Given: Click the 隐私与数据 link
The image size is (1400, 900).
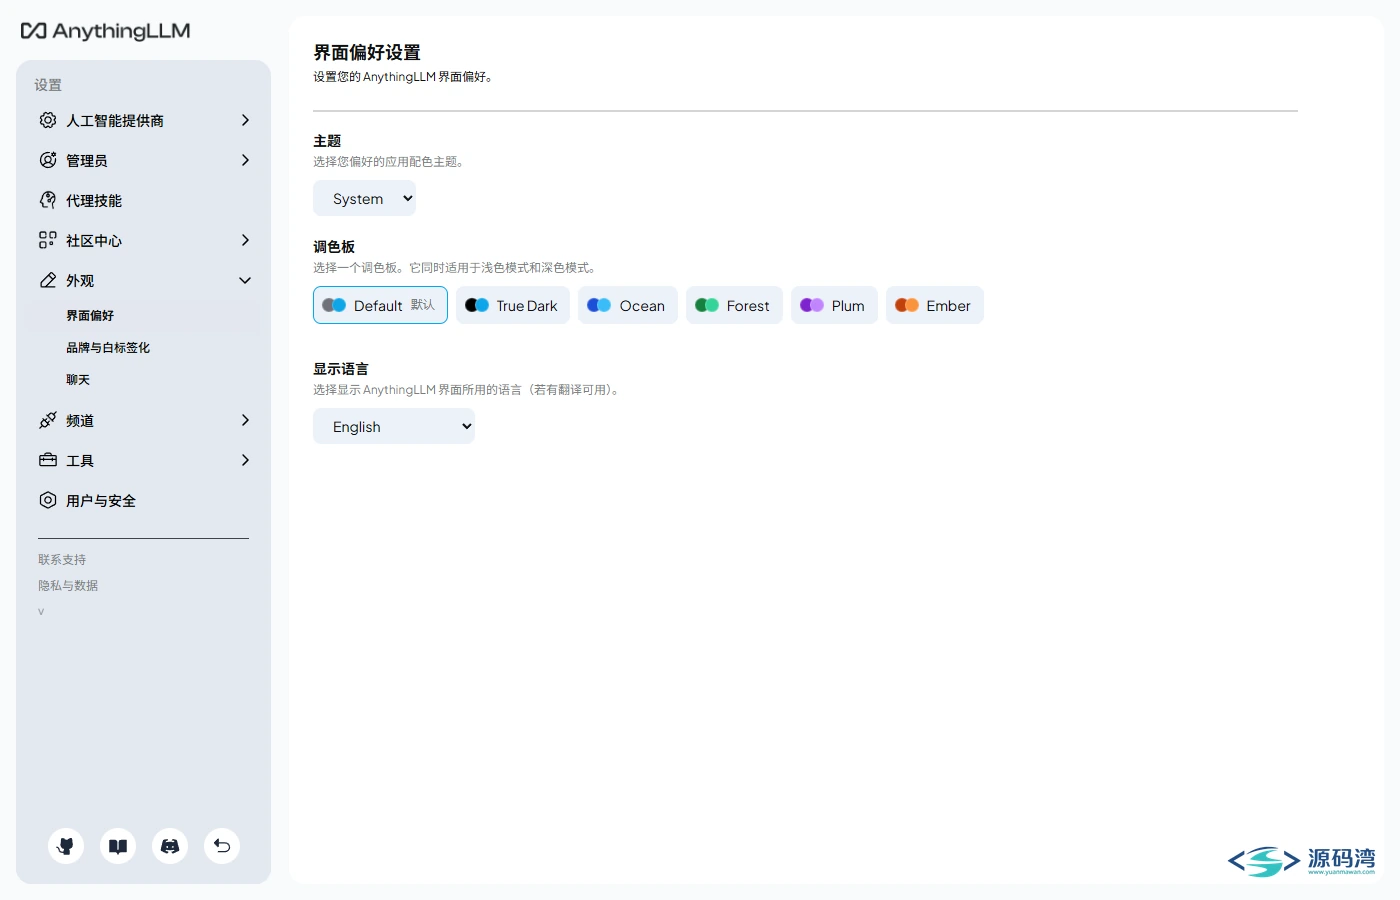Looking at the screenshot, I should click(x=68, y=585).
